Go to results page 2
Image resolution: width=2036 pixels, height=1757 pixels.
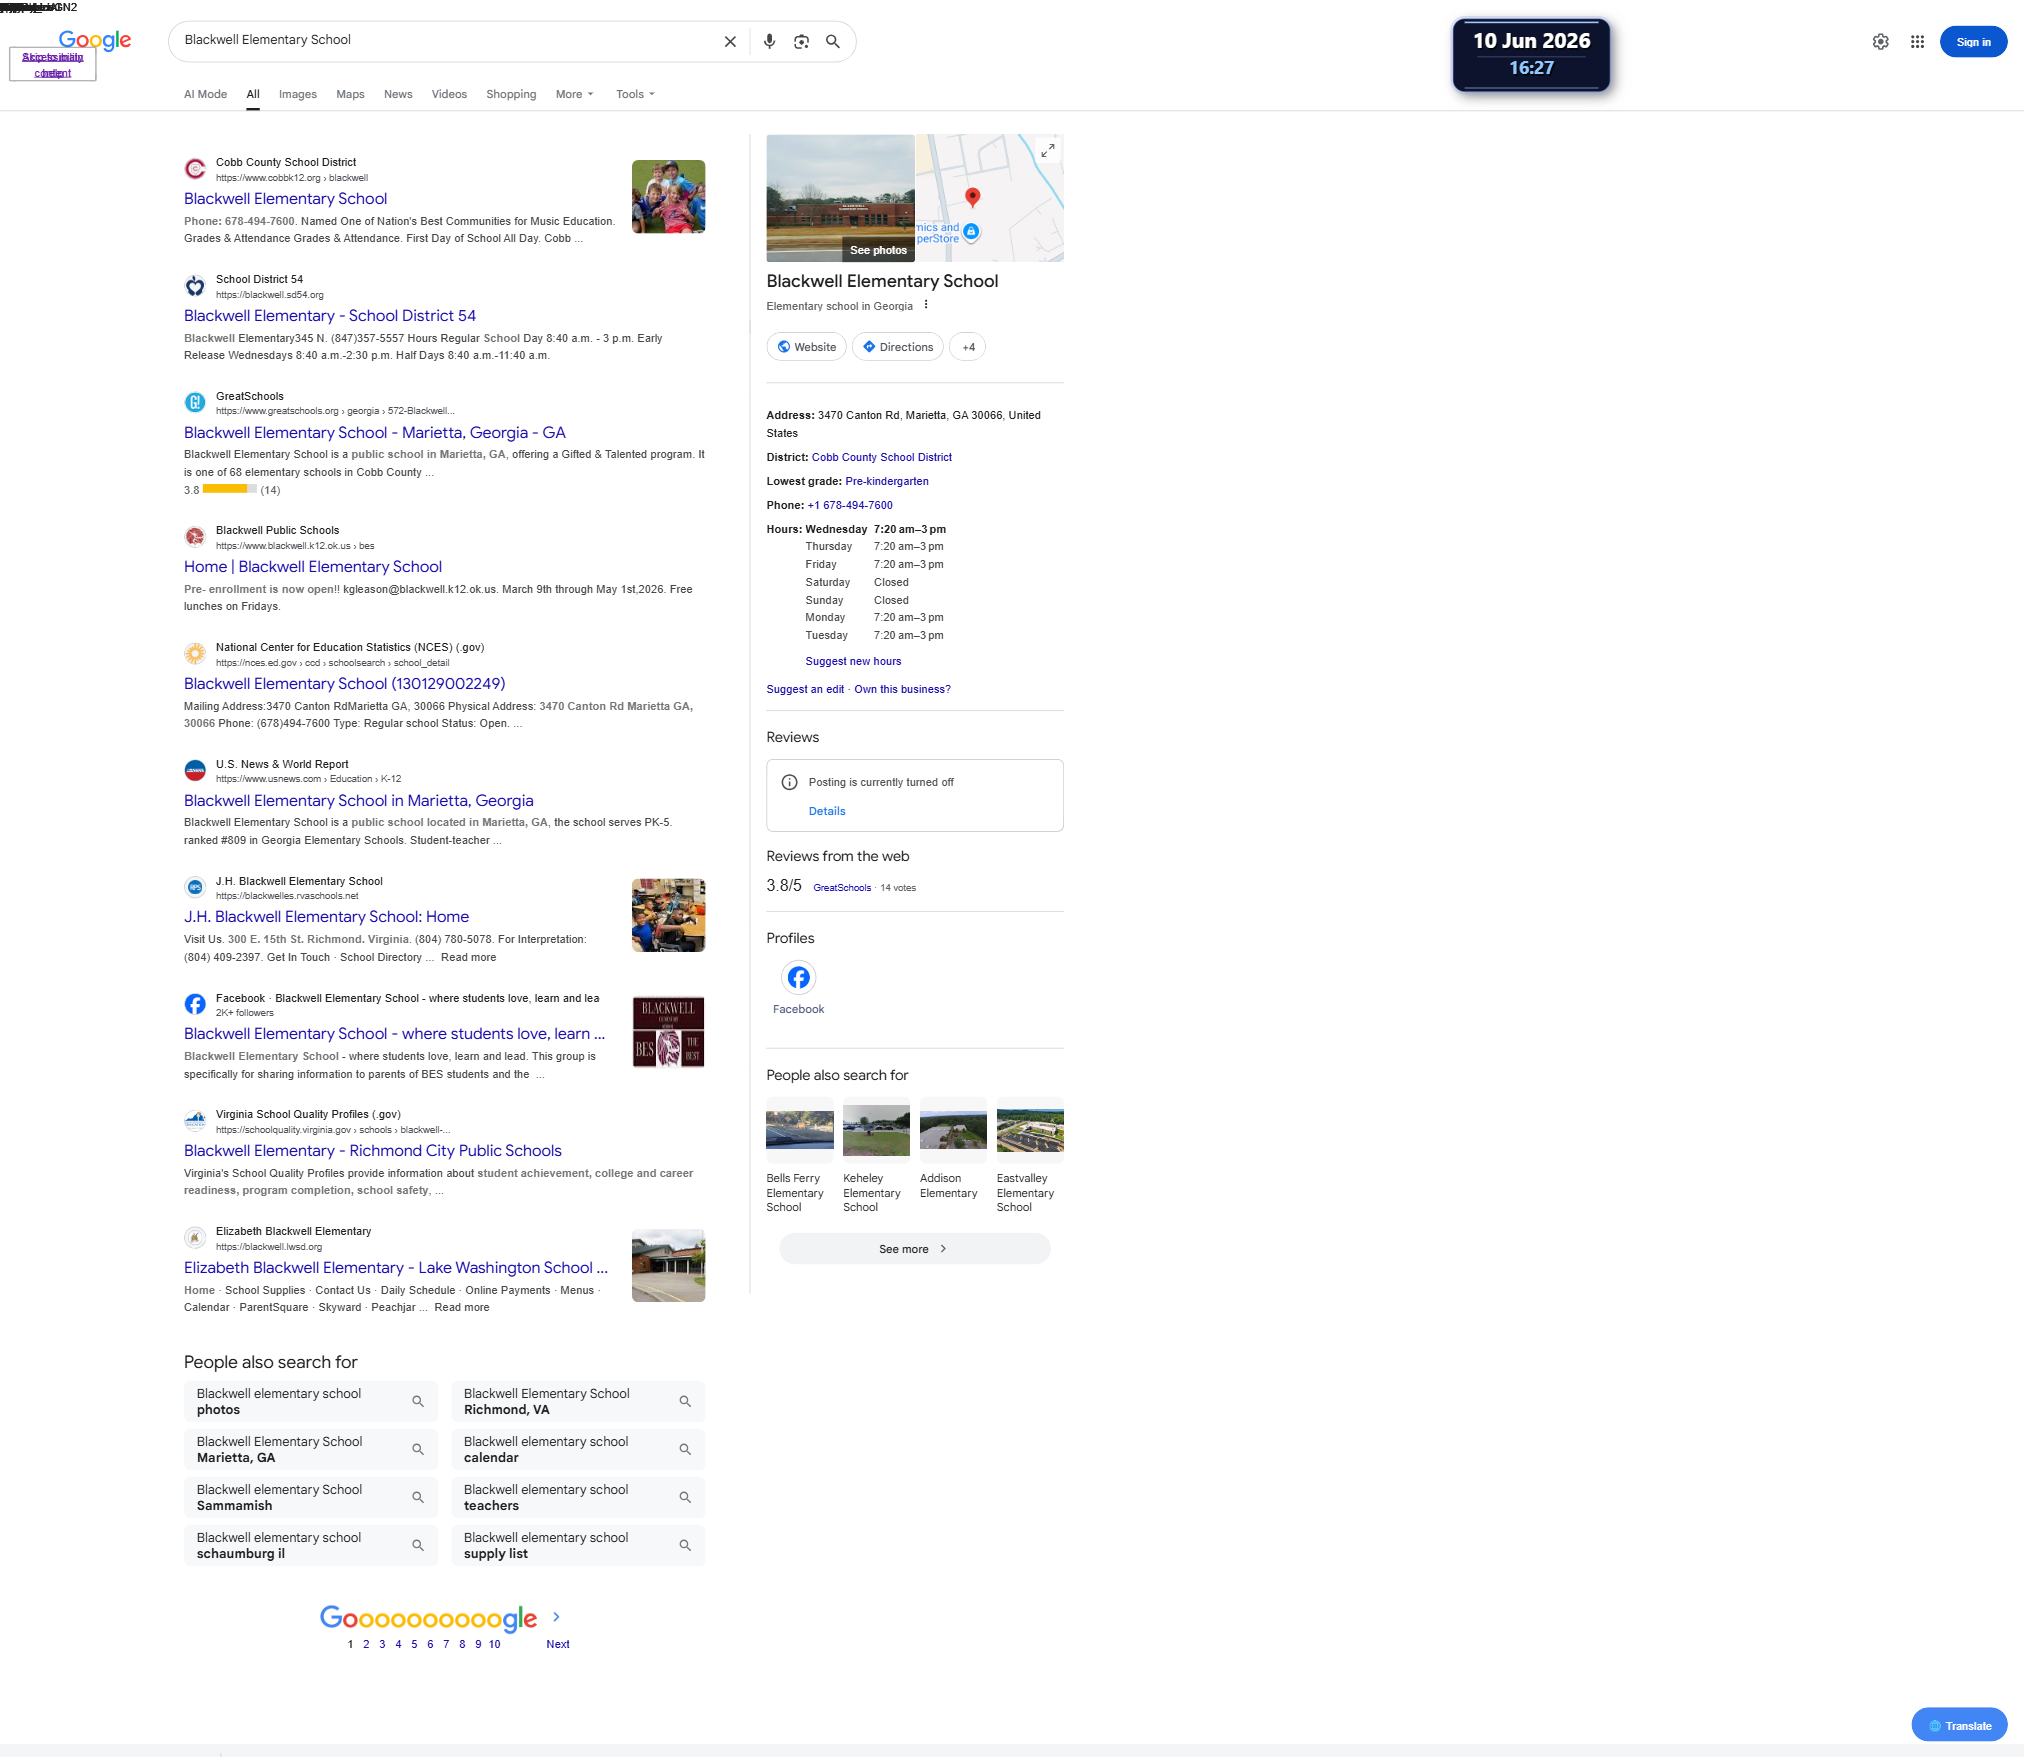click(x=366, y=1644)
